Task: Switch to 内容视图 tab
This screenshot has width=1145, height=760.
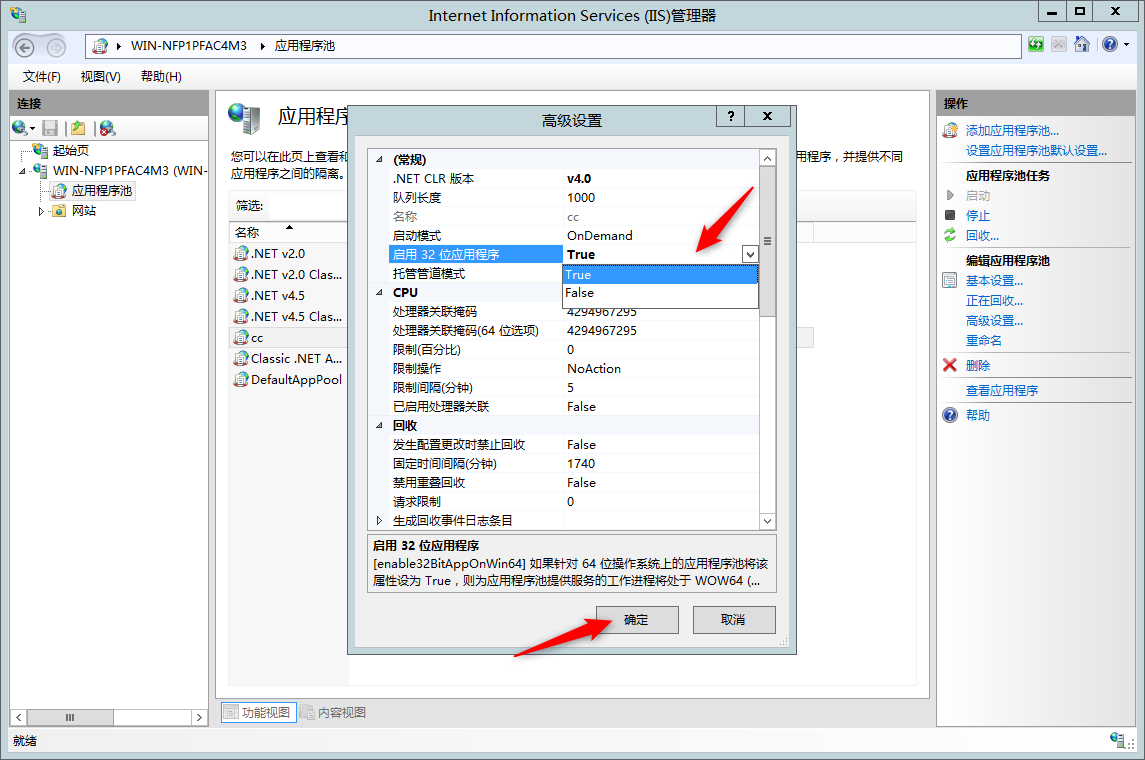Action: (333, 713)
